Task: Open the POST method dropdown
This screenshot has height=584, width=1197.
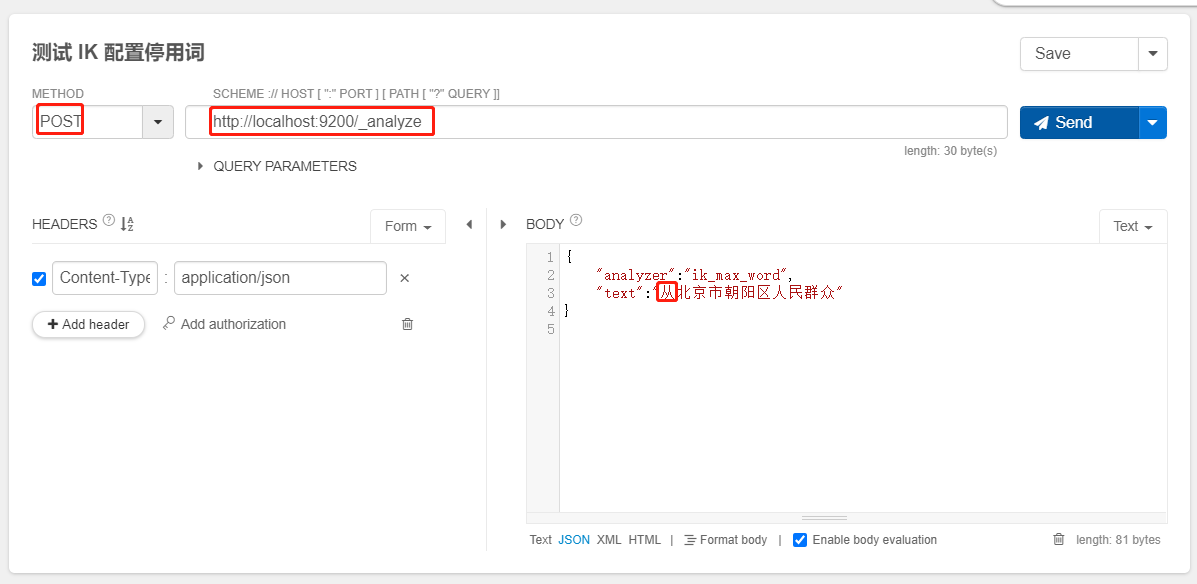Action: (x=158, y=122)
